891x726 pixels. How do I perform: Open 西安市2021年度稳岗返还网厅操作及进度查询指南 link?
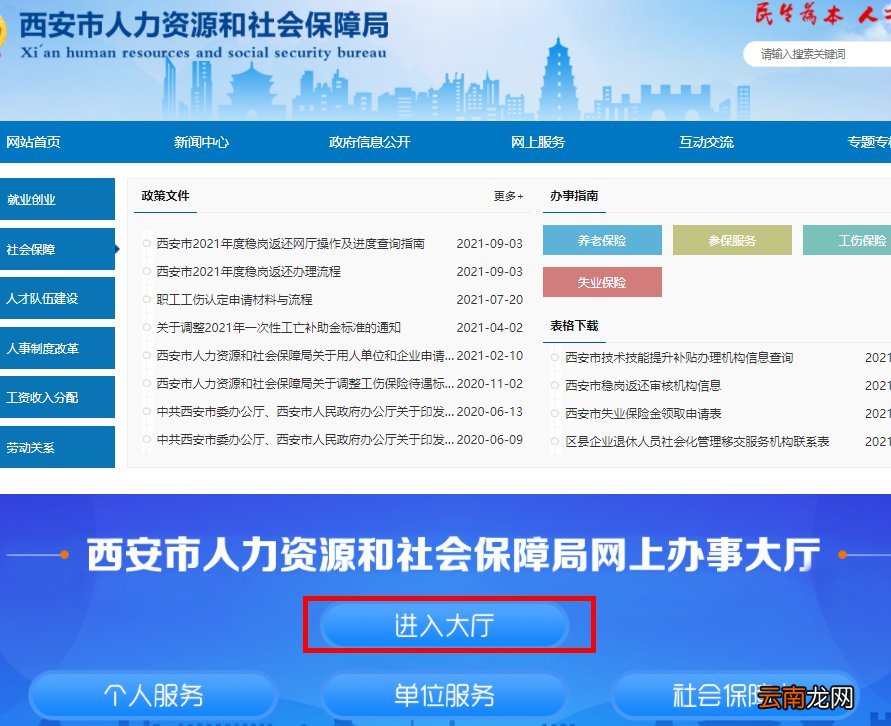tap(290, 244)
